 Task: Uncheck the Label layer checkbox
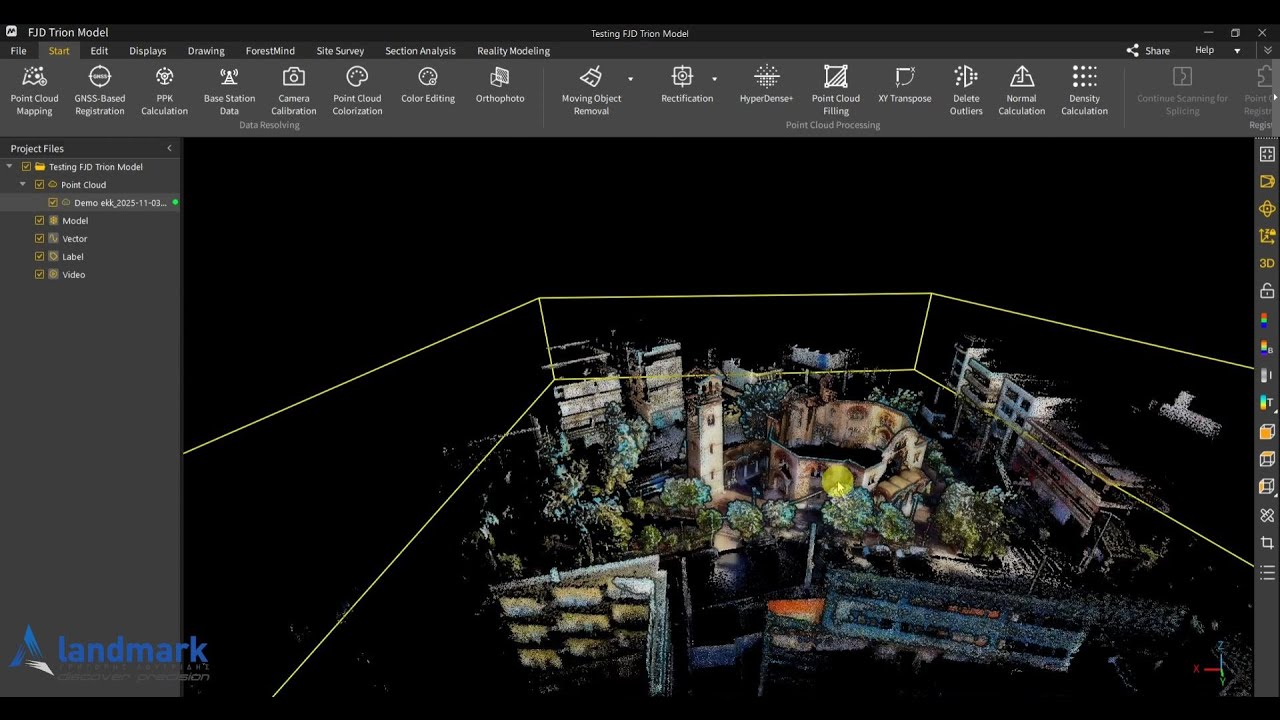40,257
